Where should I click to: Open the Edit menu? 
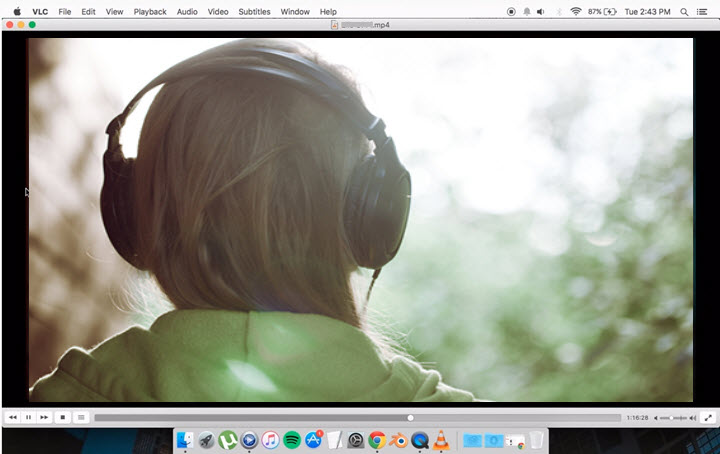tap(88, 12)
